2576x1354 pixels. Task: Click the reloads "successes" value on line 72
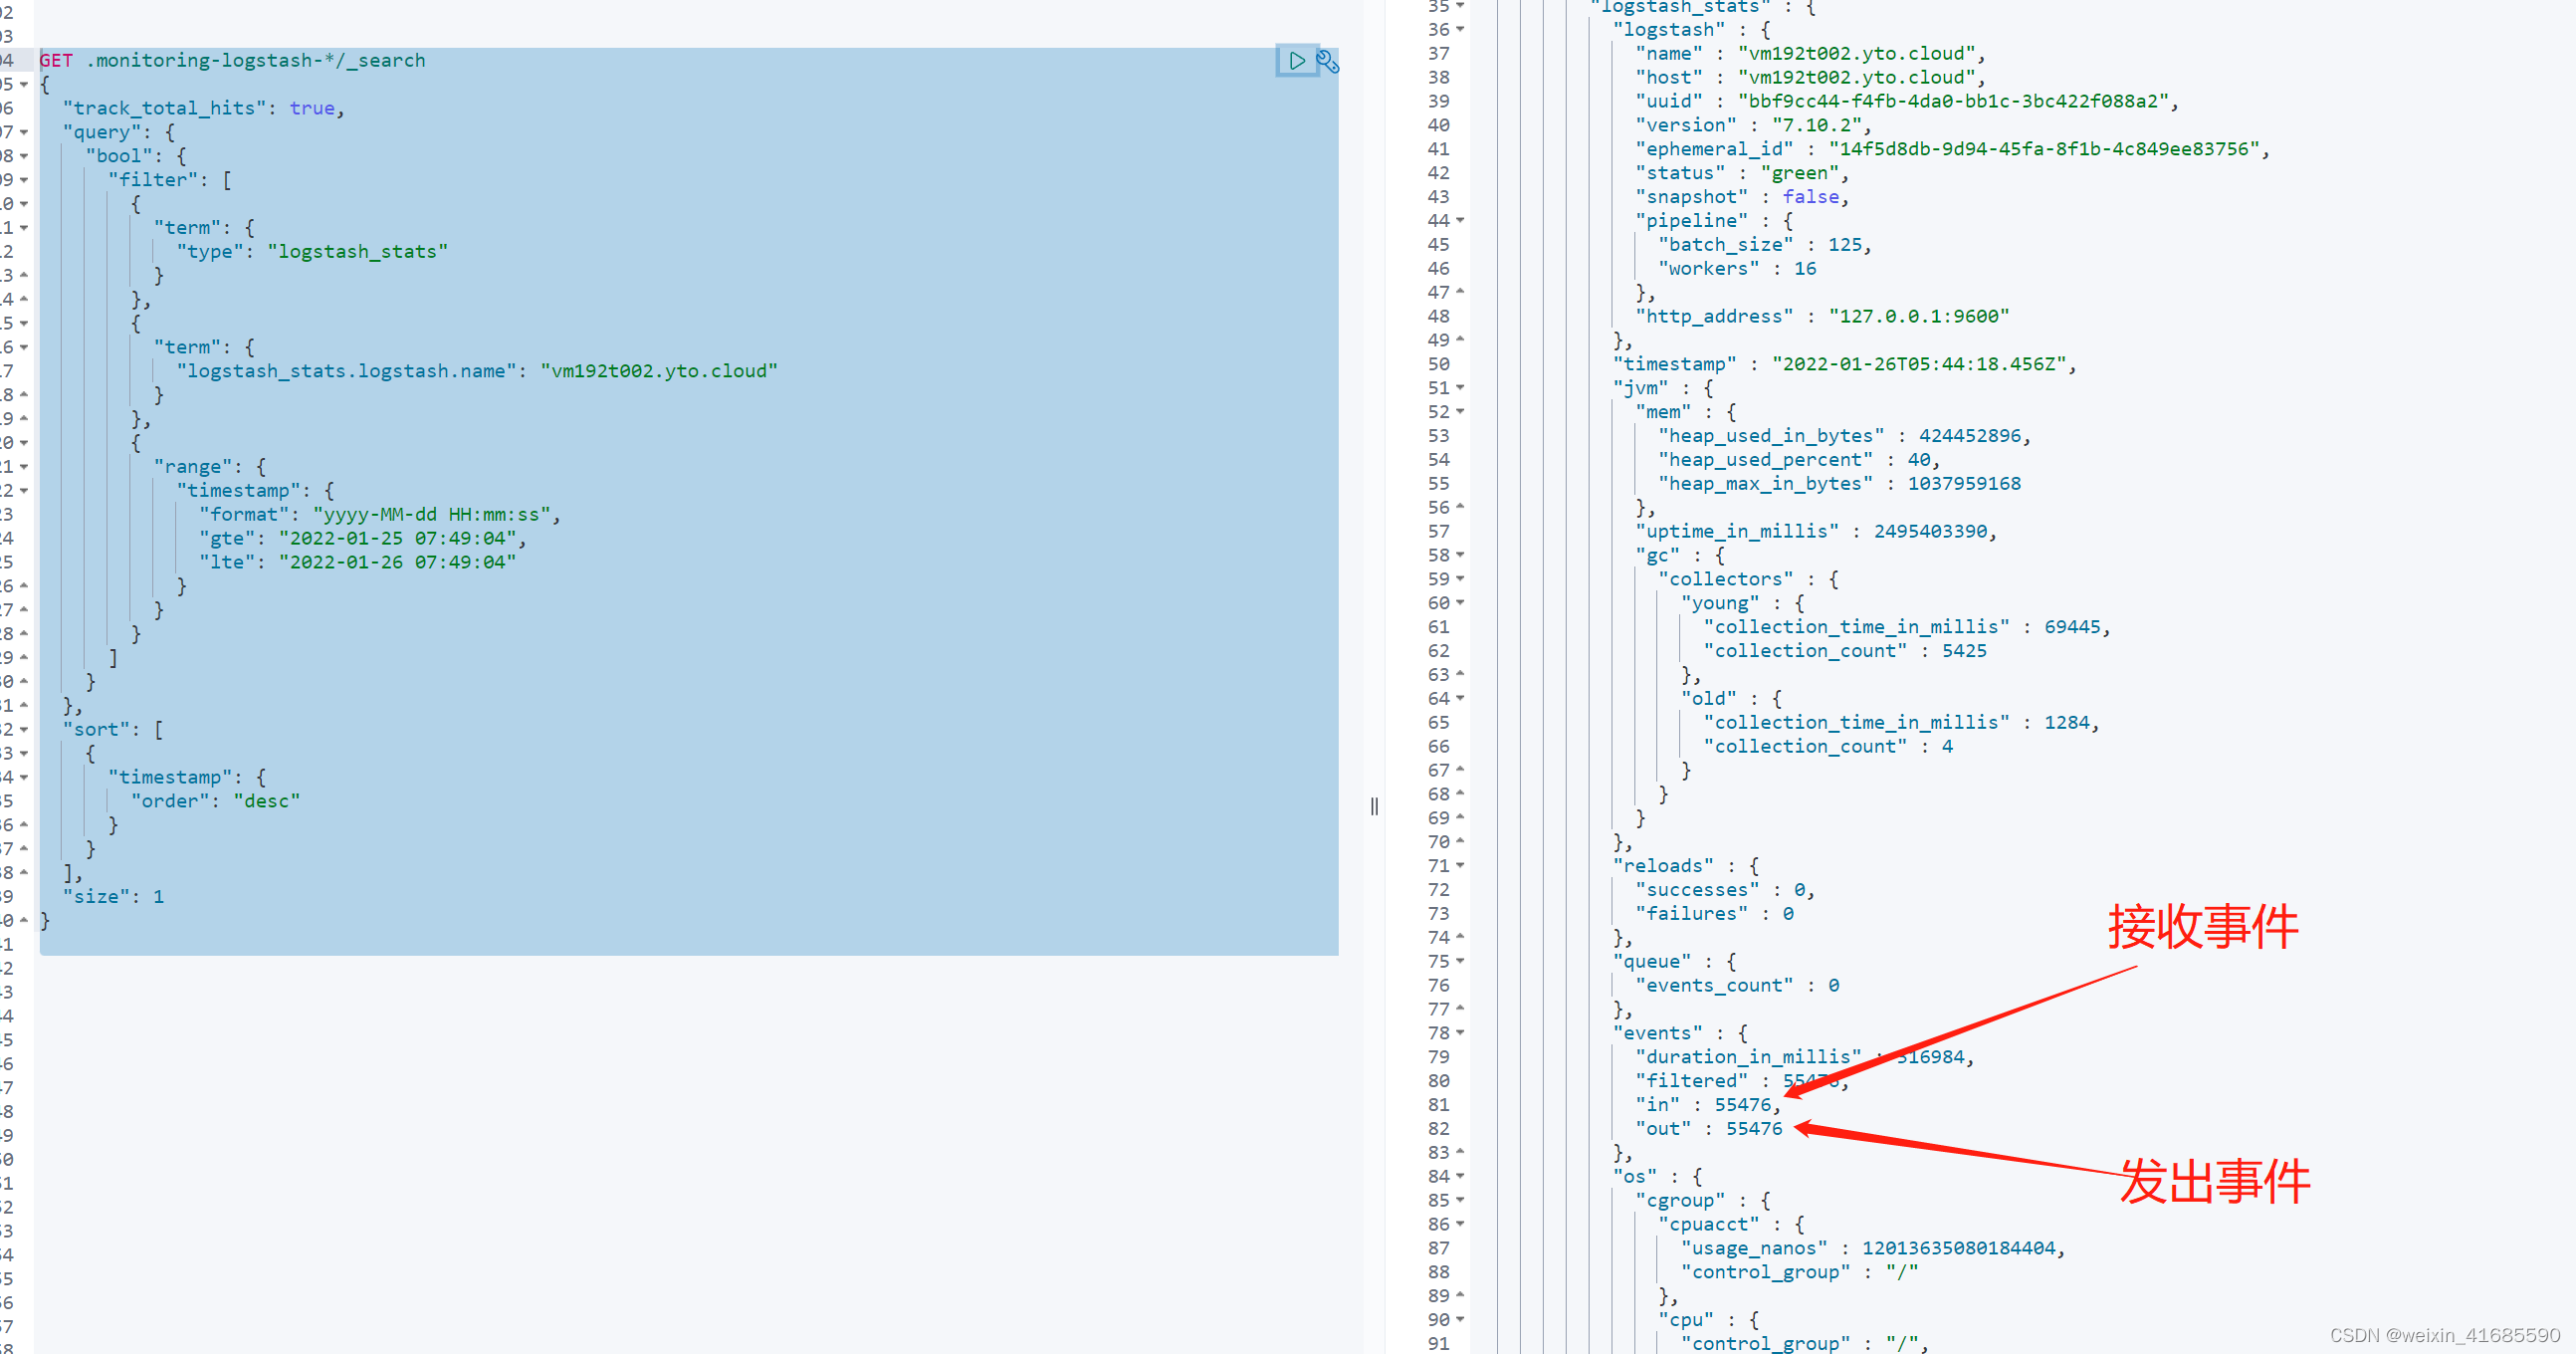1799,890
